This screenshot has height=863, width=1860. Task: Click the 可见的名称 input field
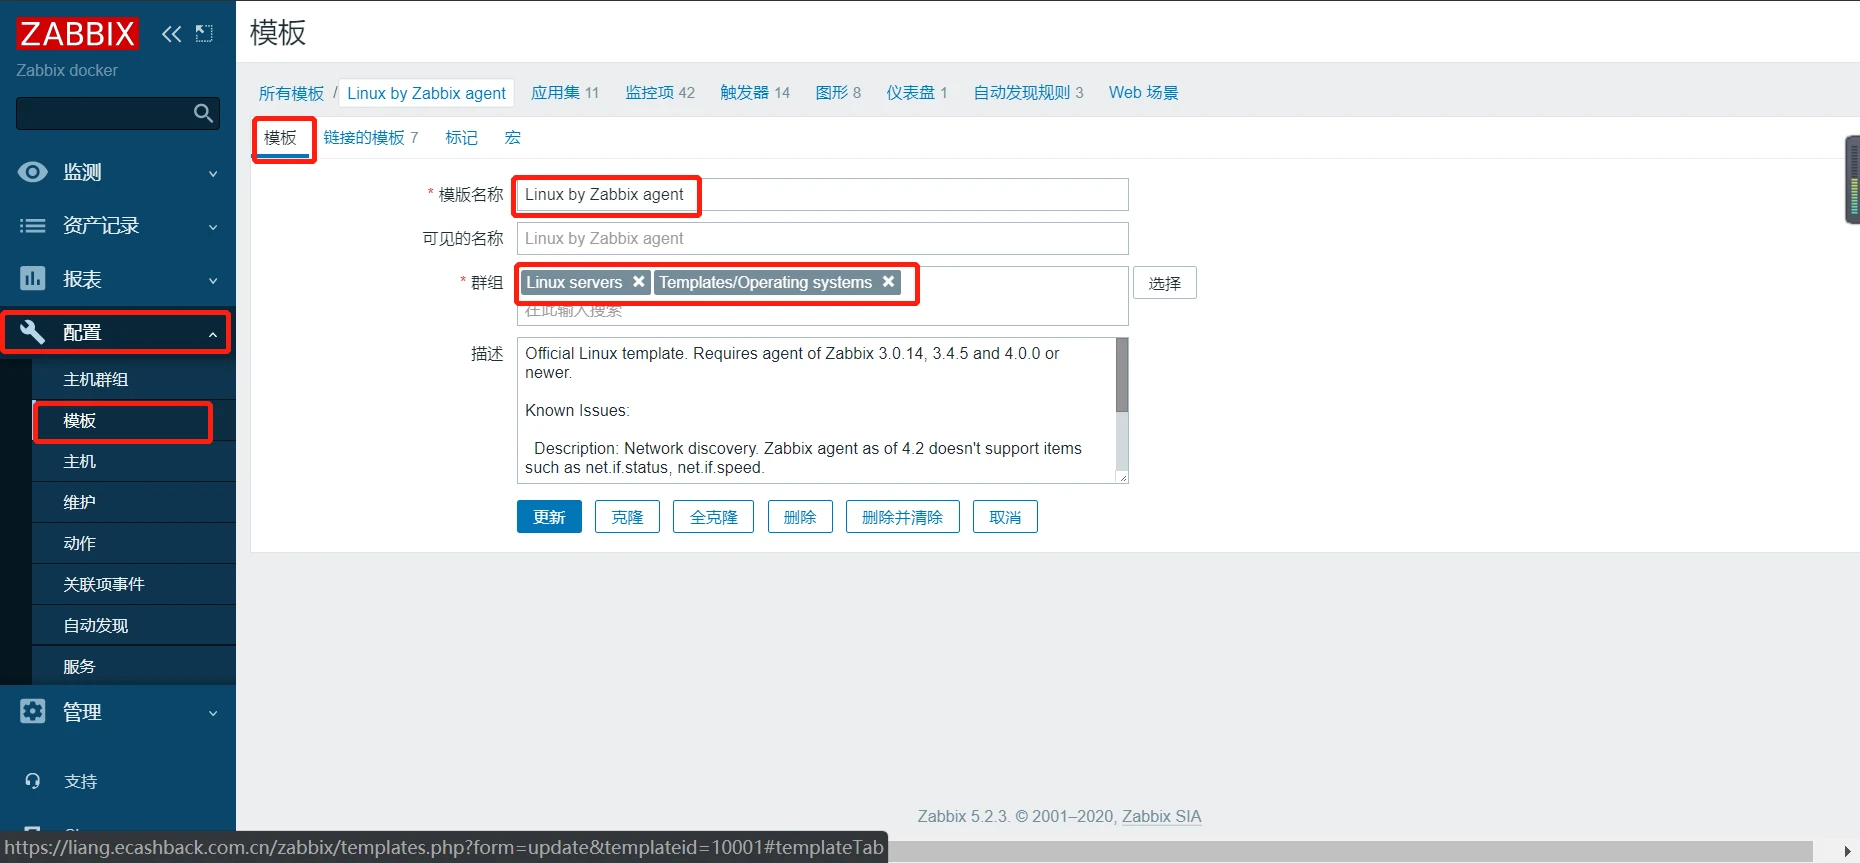(x=822, y=238)
